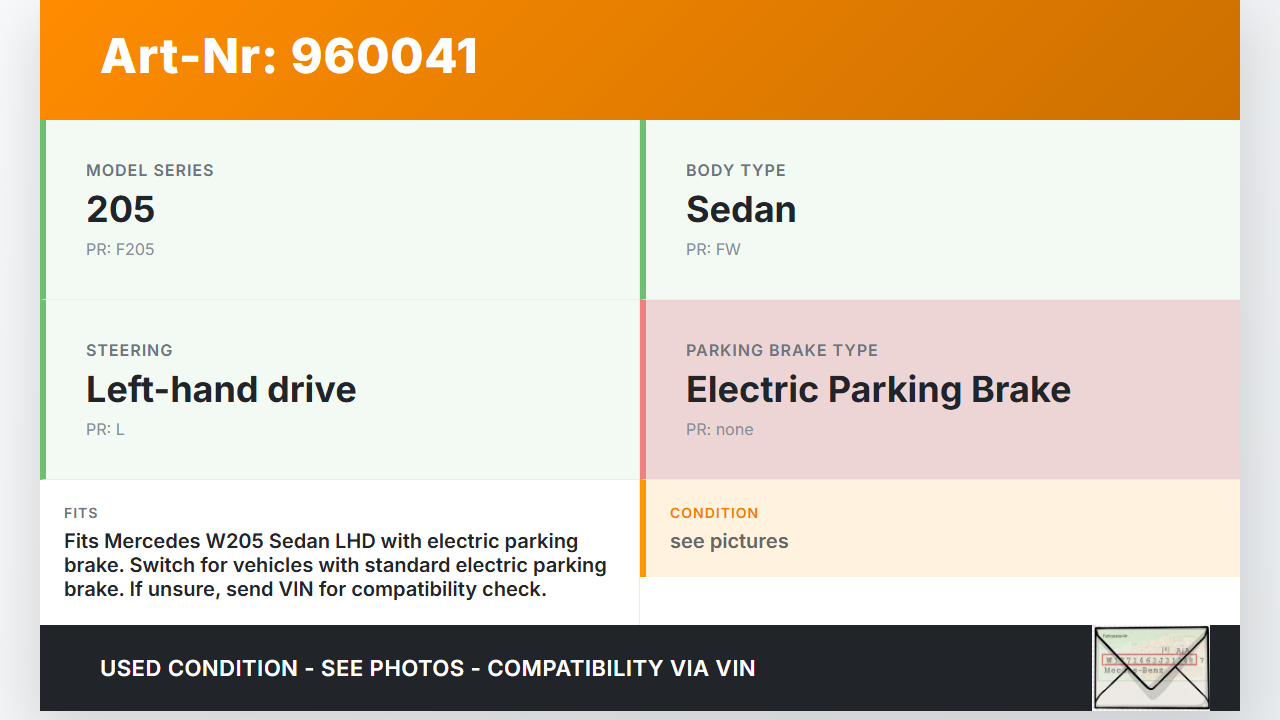Click the PR: none label
1280x720 pixels.
[720, 430]
